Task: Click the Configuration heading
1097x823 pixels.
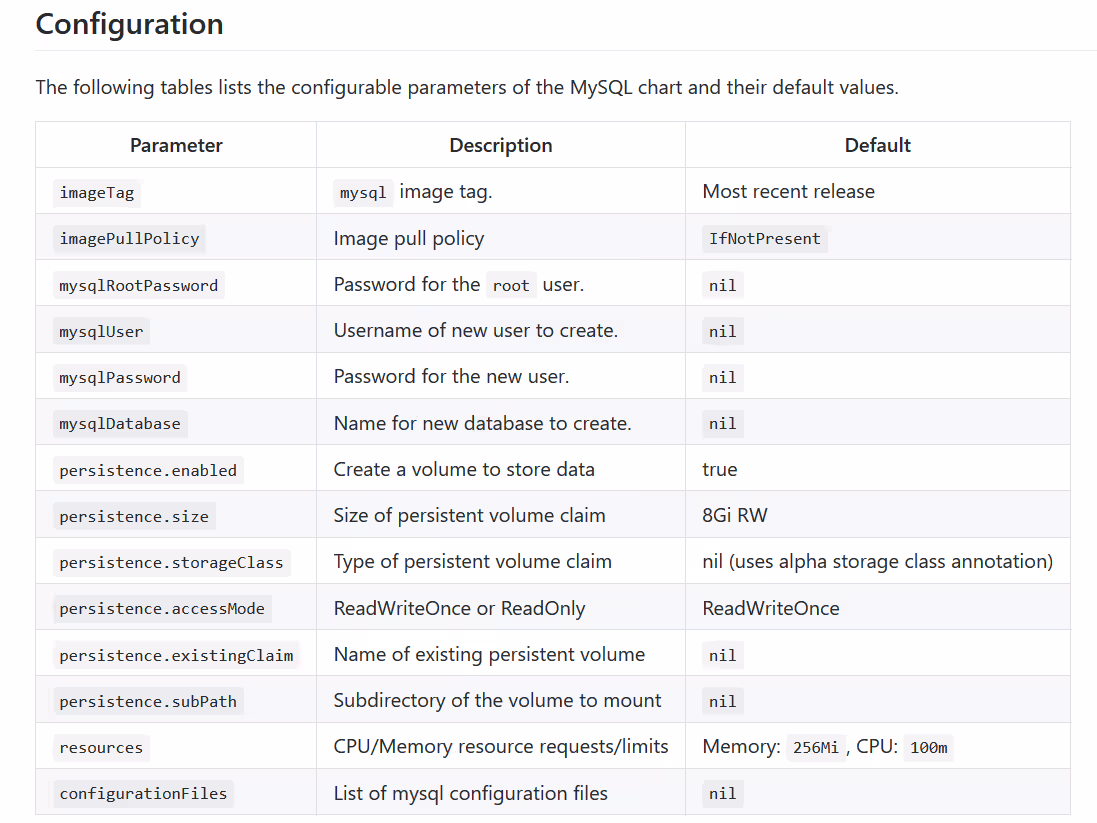Action: [129, 24]
